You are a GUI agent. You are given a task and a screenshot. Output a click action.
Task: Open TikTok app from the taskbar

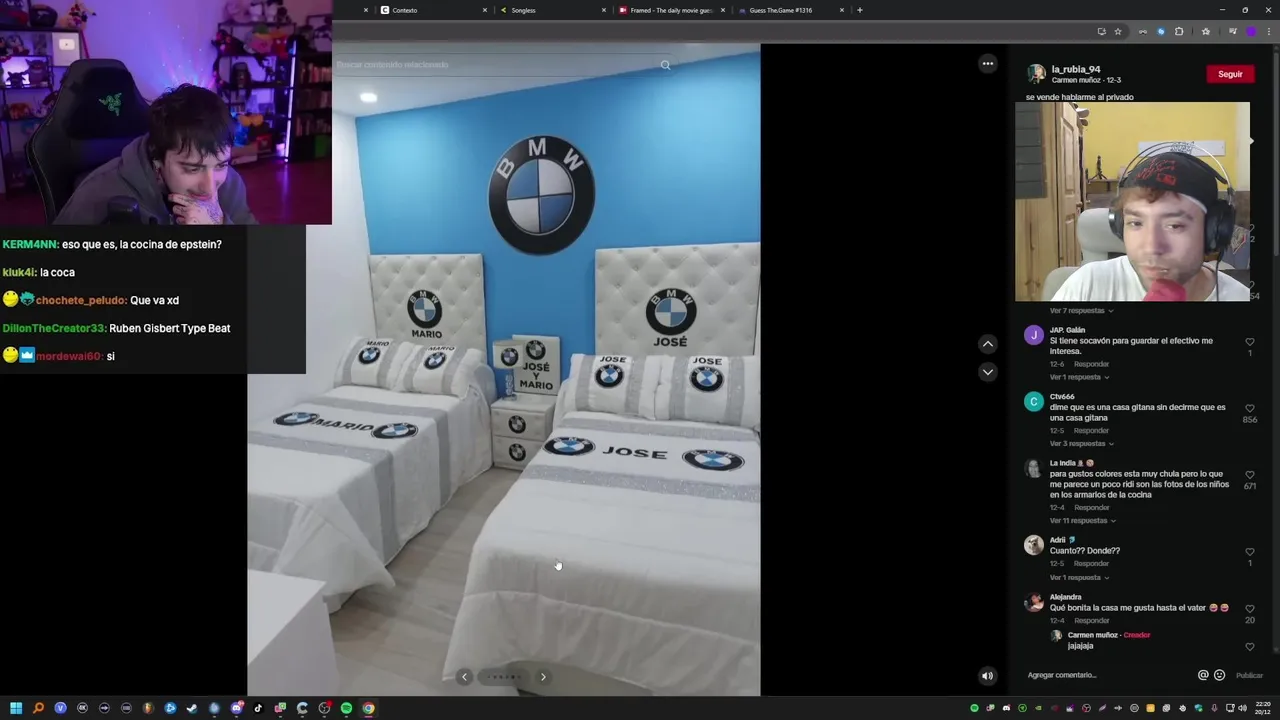[258, 709]
